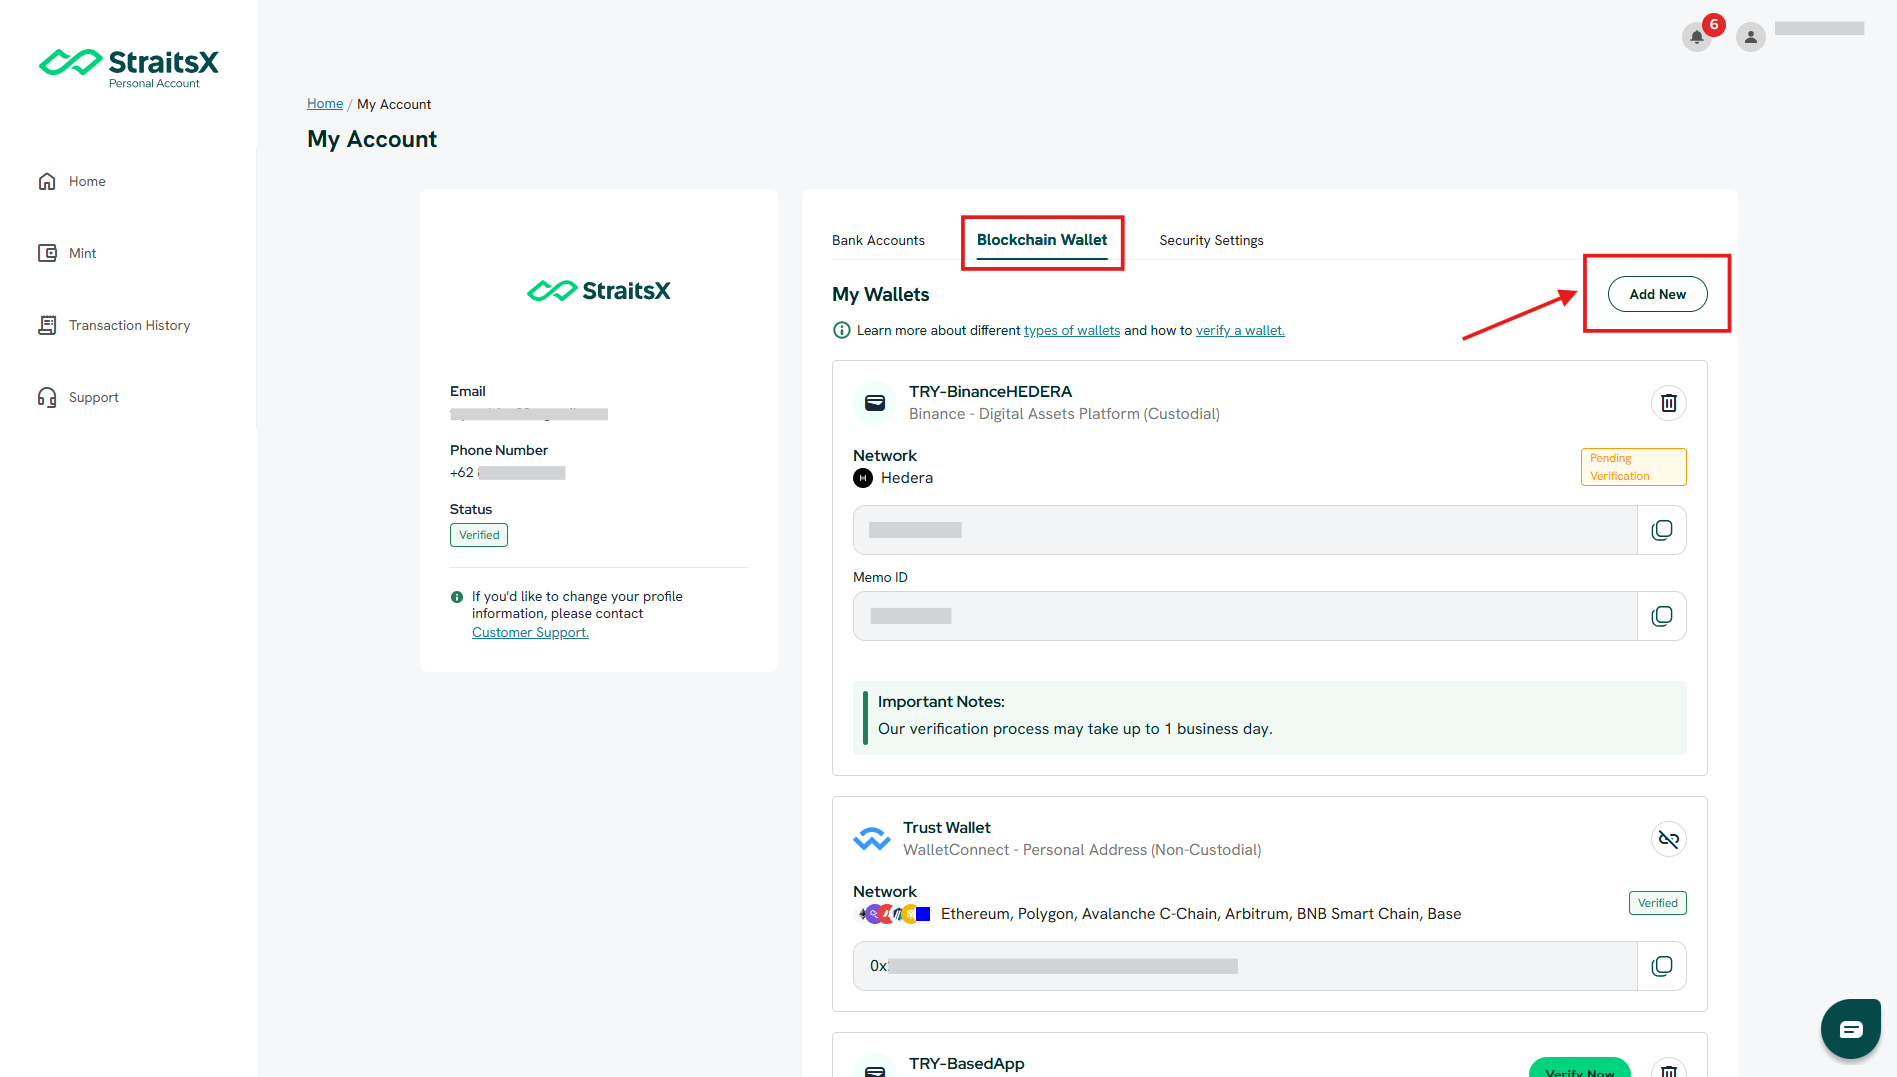Click the Add New wallet button
This screenshot has height=1077, width=1897.
1657,294
